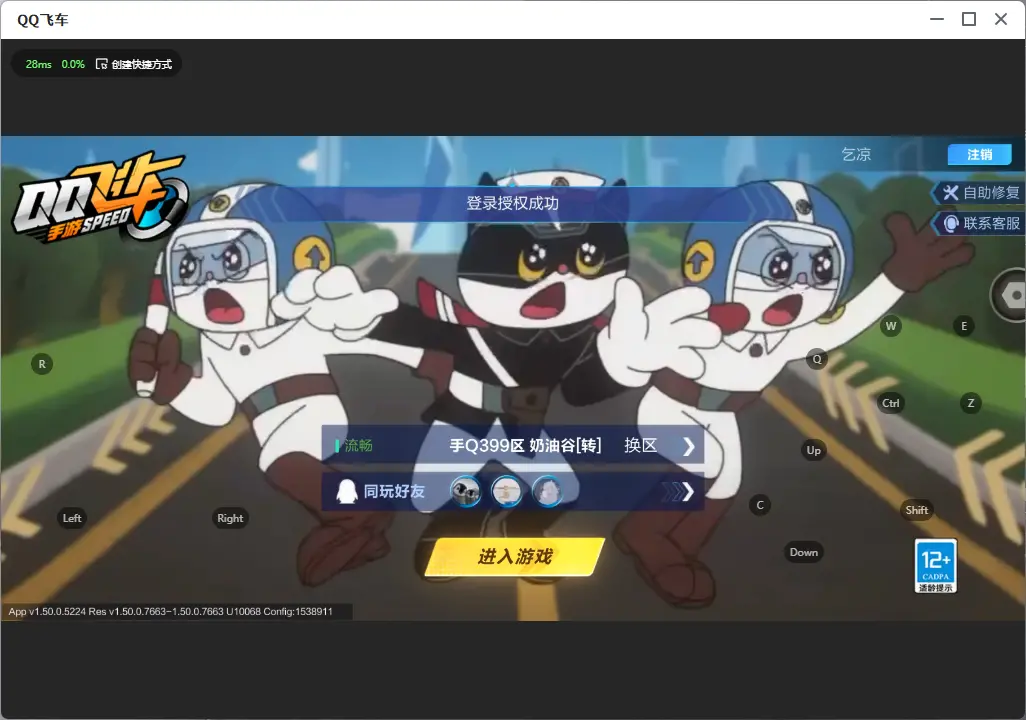Open the 12+ CADPA age rating notice
The image size is (1026, 720).
pyautogui.click(x=936, y=566)
